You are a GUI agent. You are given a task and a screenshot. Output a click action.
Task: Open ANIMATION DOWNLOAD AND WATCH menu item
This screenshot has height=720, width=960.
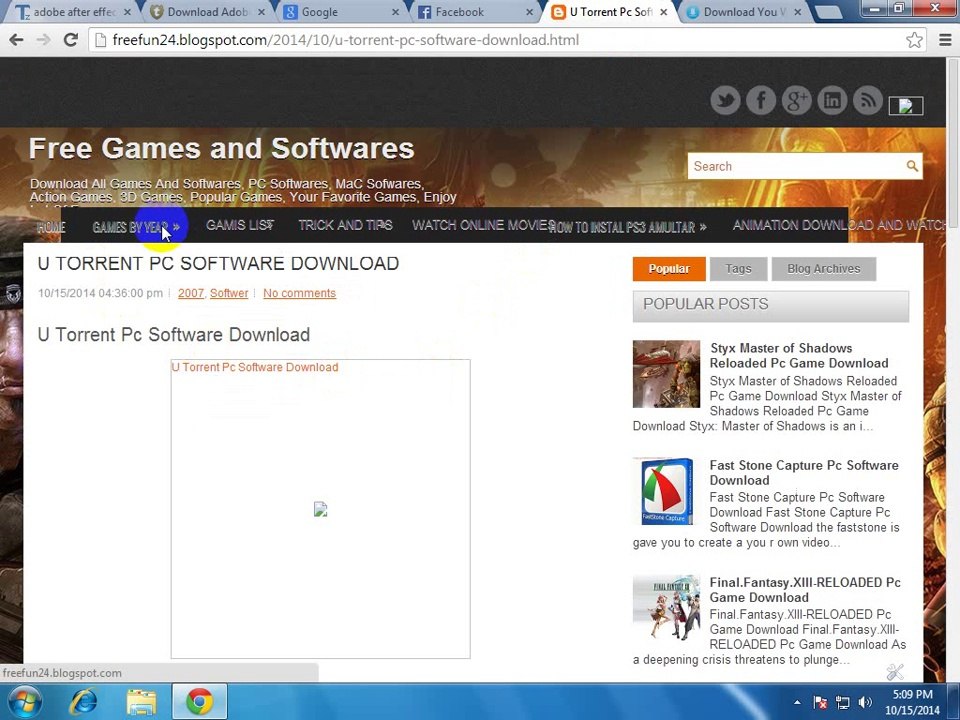(839, 225)
